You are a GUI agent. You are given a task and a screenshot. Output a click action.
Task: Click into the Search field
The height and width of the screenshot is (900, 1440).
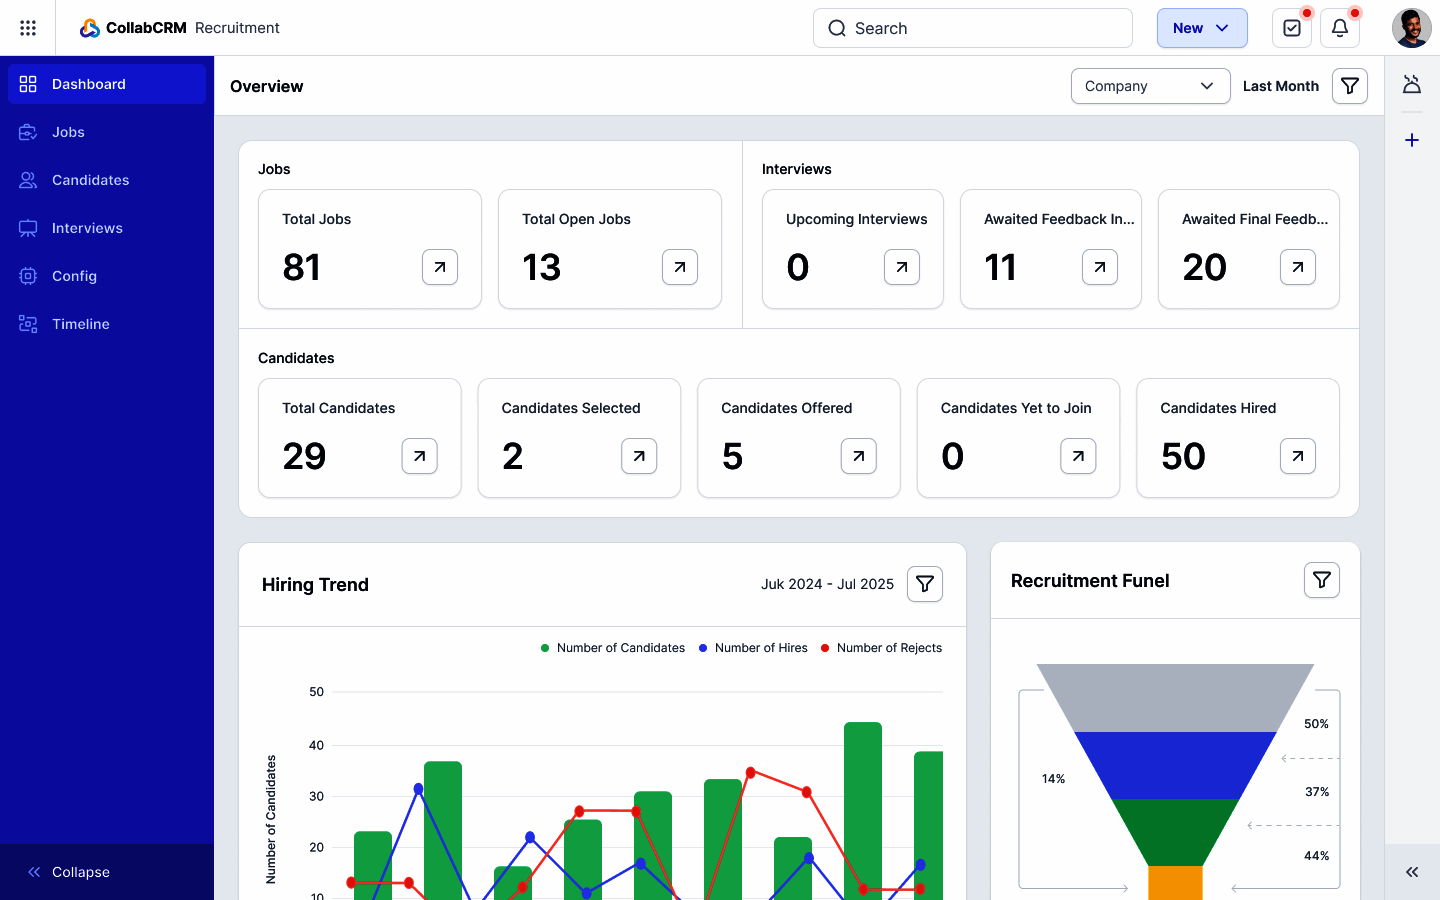point(972,28)
